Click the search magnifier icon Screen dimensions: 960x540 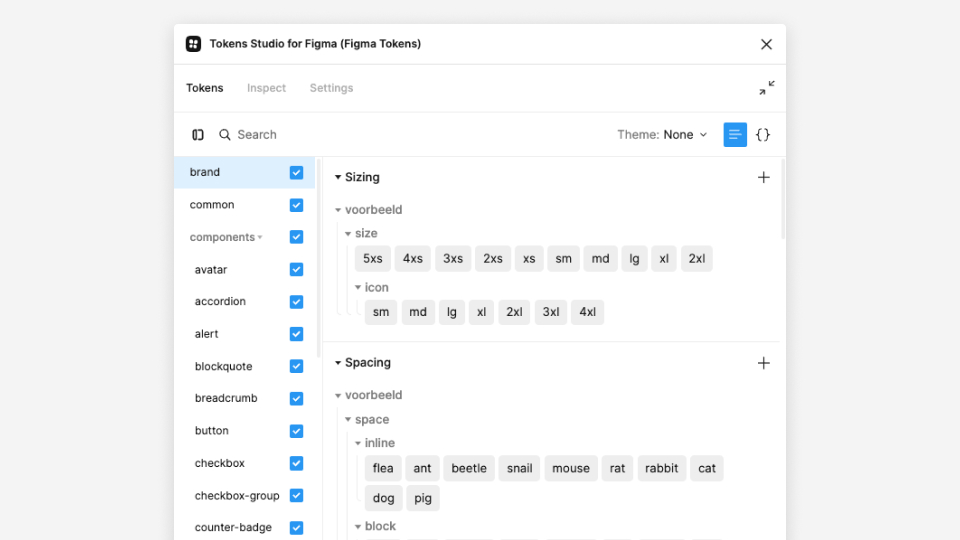(225, 135)
